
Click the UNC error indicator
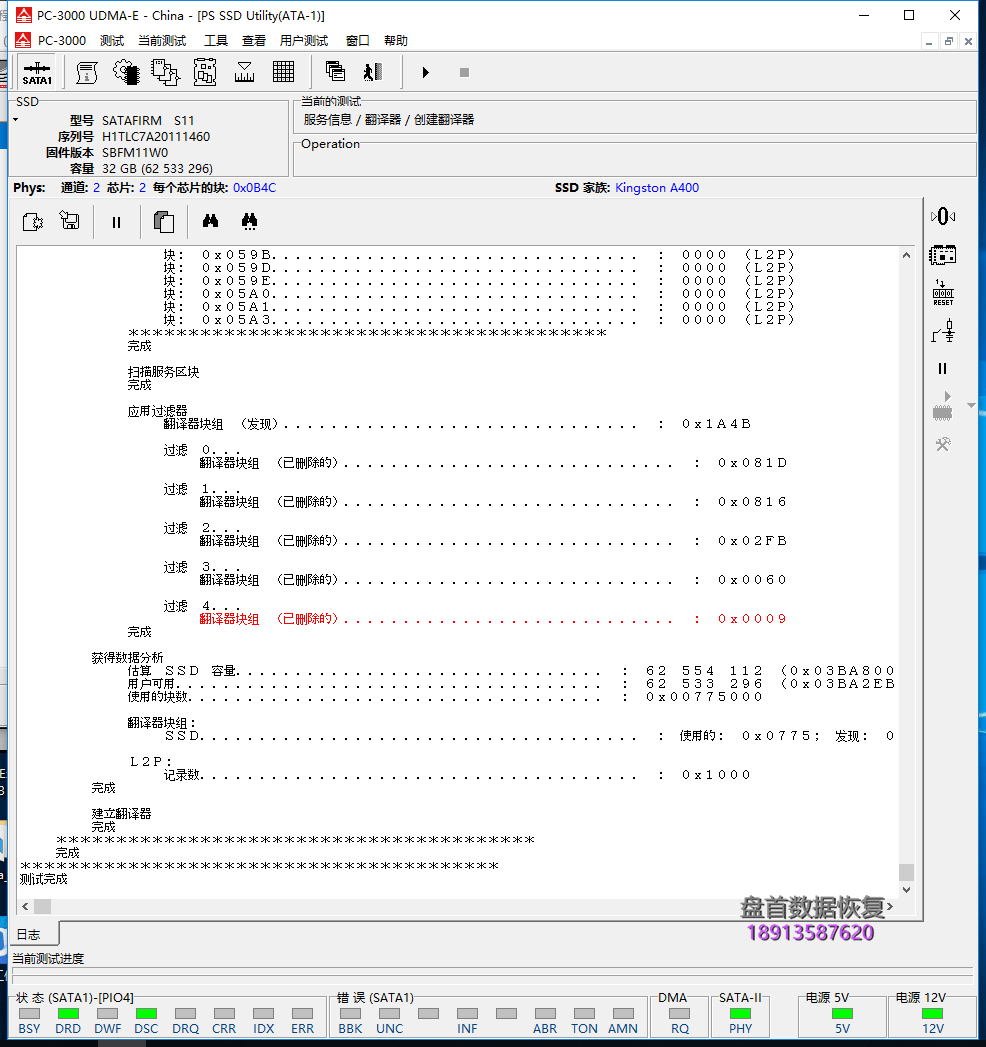[389, 1014]
